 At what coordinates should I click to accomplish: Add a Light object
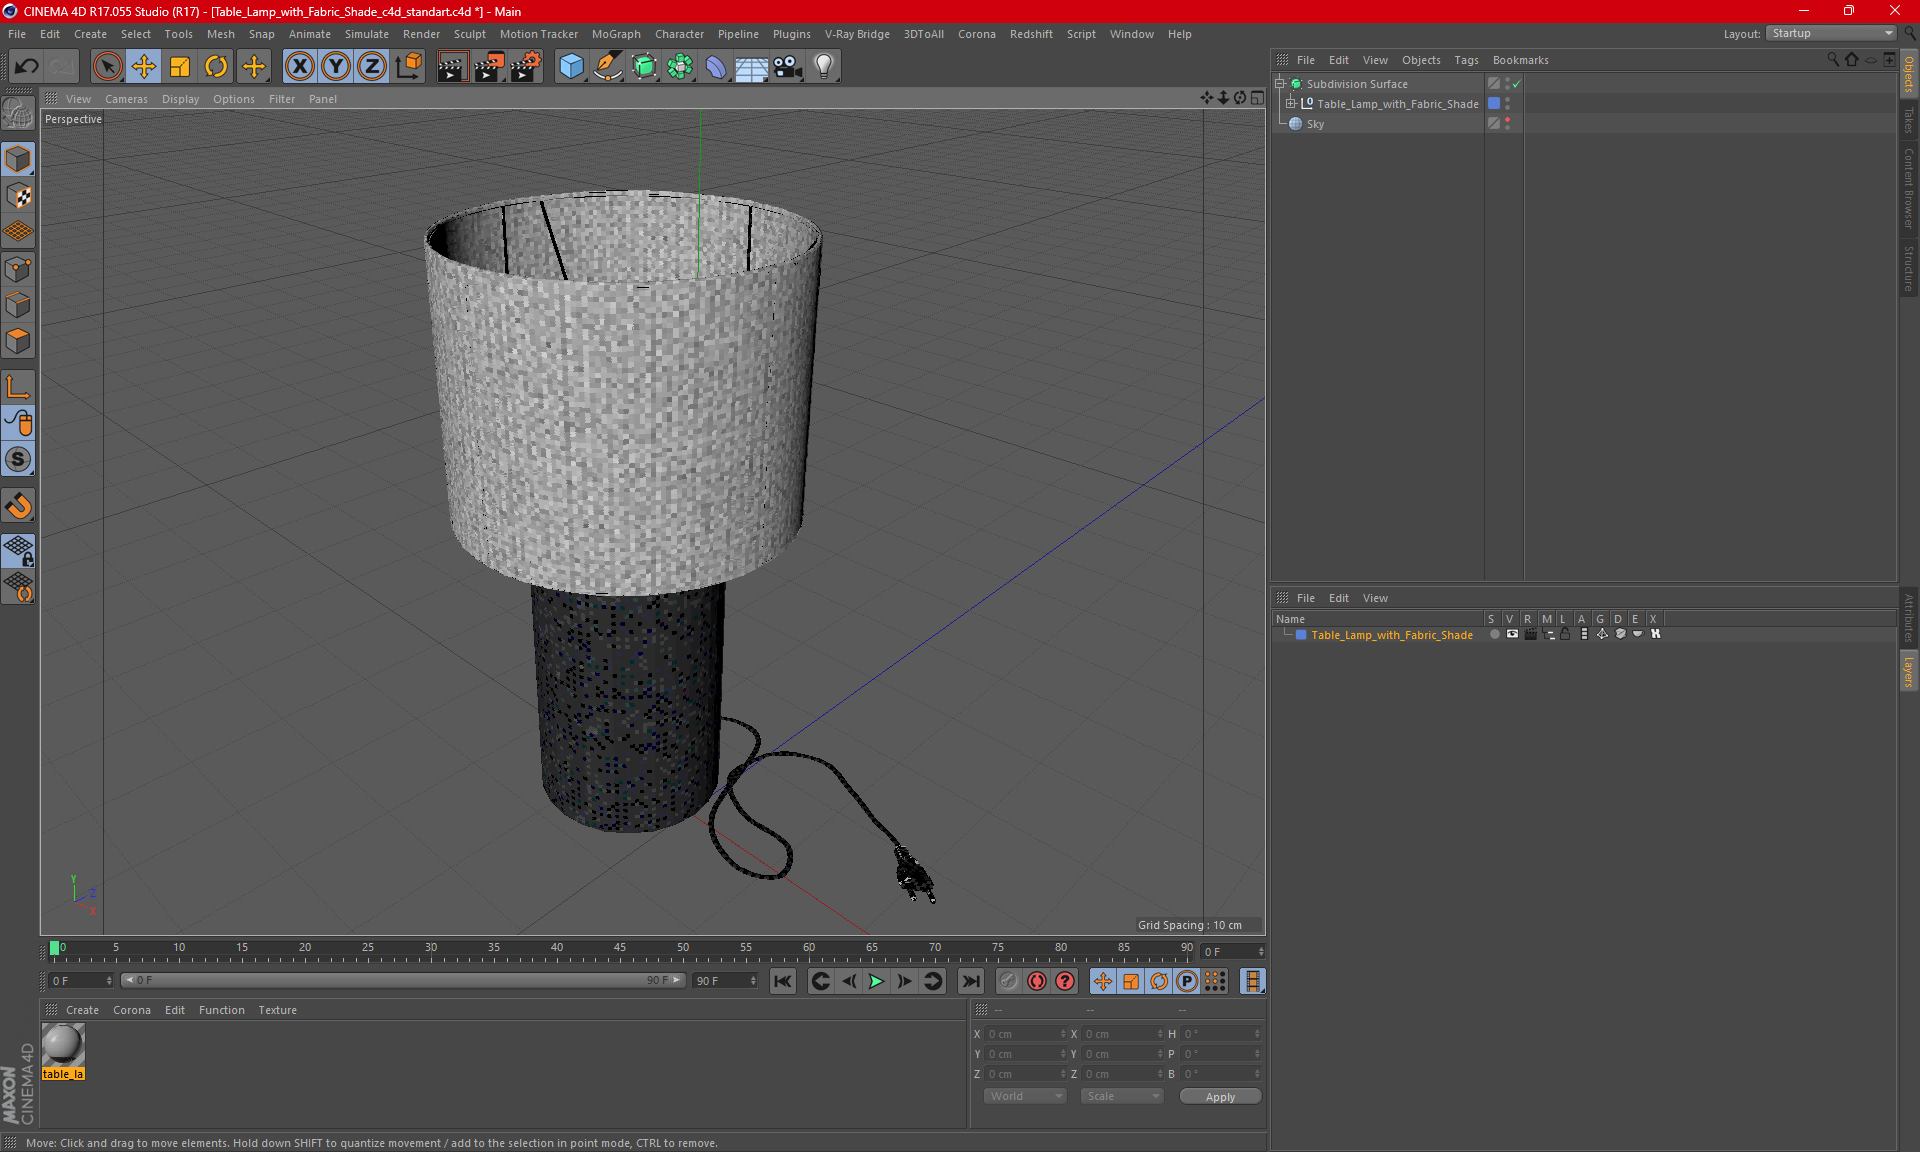pos(824,67)
